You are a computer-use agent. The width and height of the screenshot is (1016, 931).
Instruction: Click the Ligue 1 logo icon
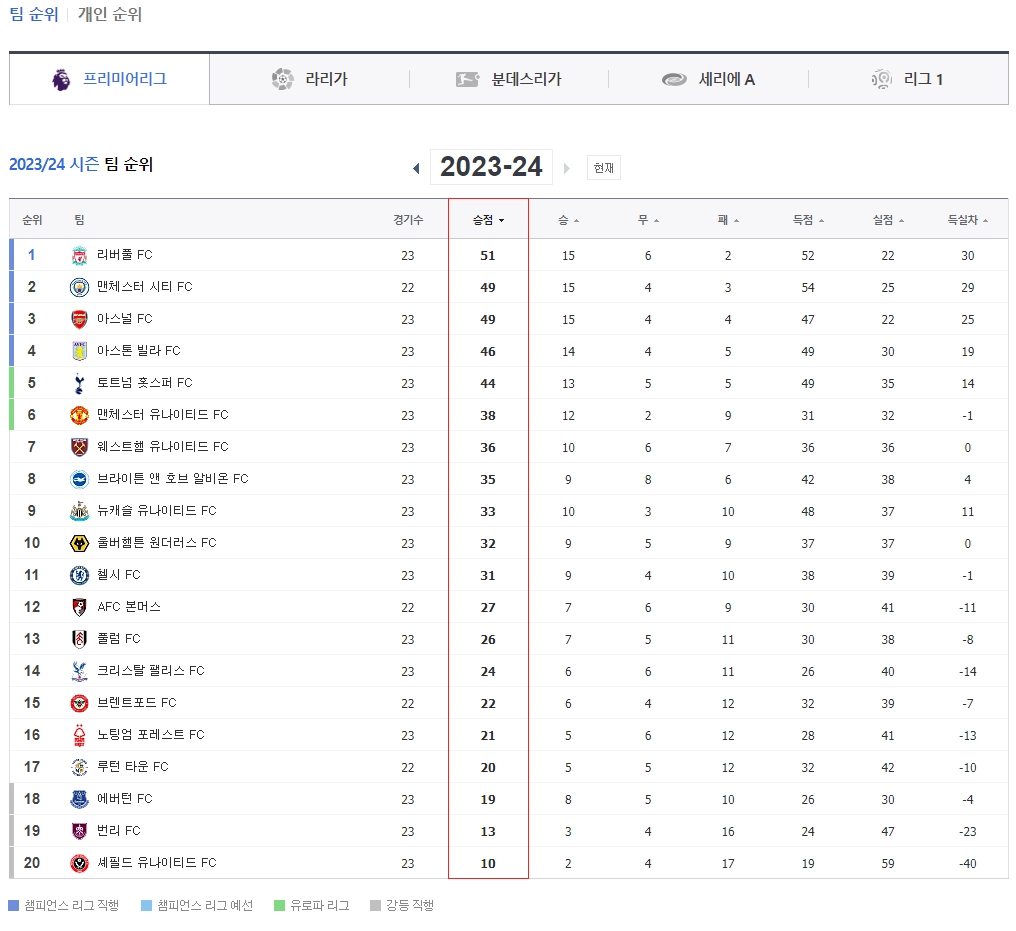coord(881,79)
